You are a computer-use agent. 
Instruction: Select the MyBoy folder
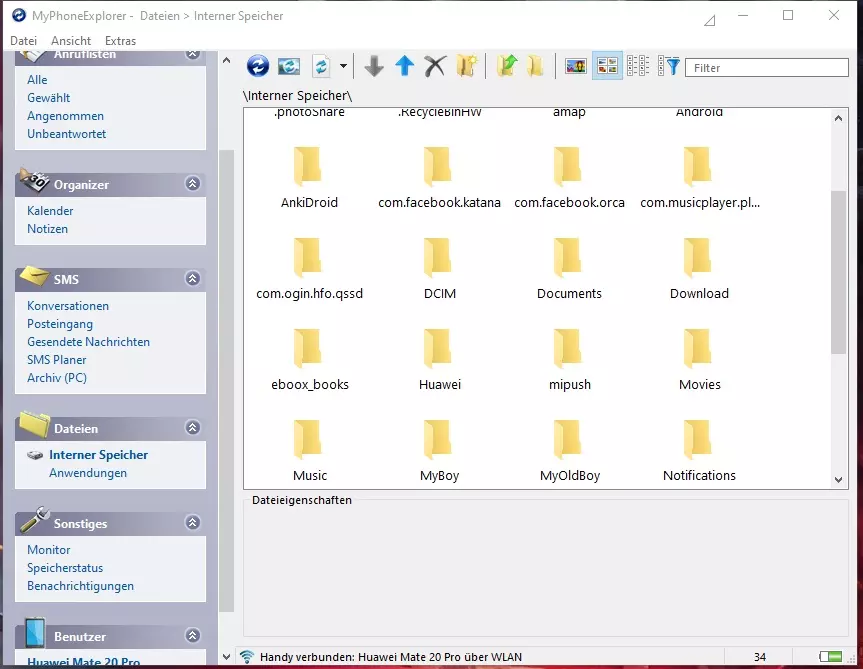[440, 451]
